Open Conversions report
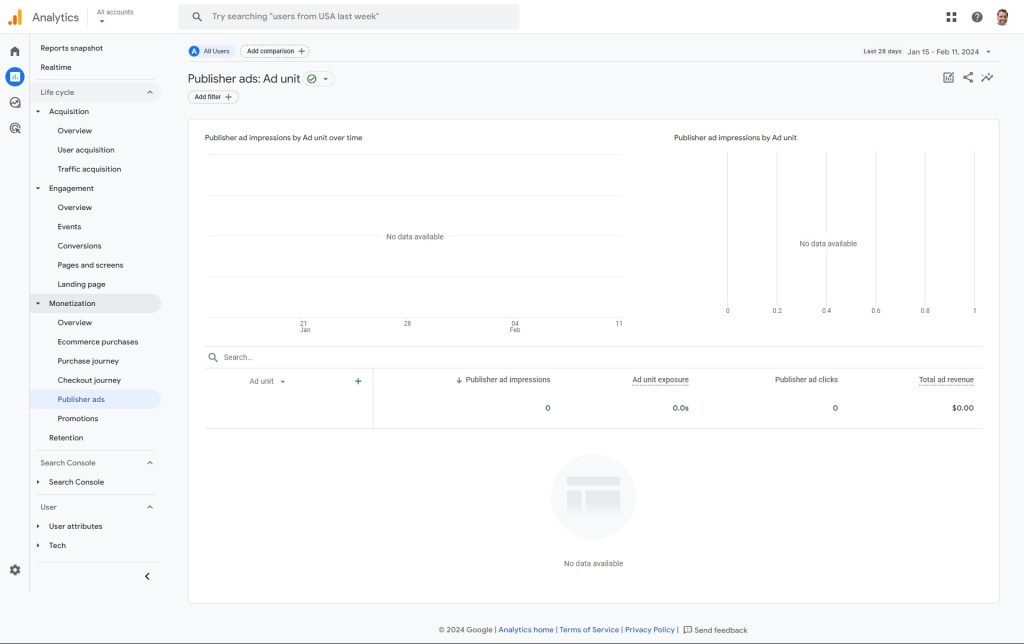 79,246
